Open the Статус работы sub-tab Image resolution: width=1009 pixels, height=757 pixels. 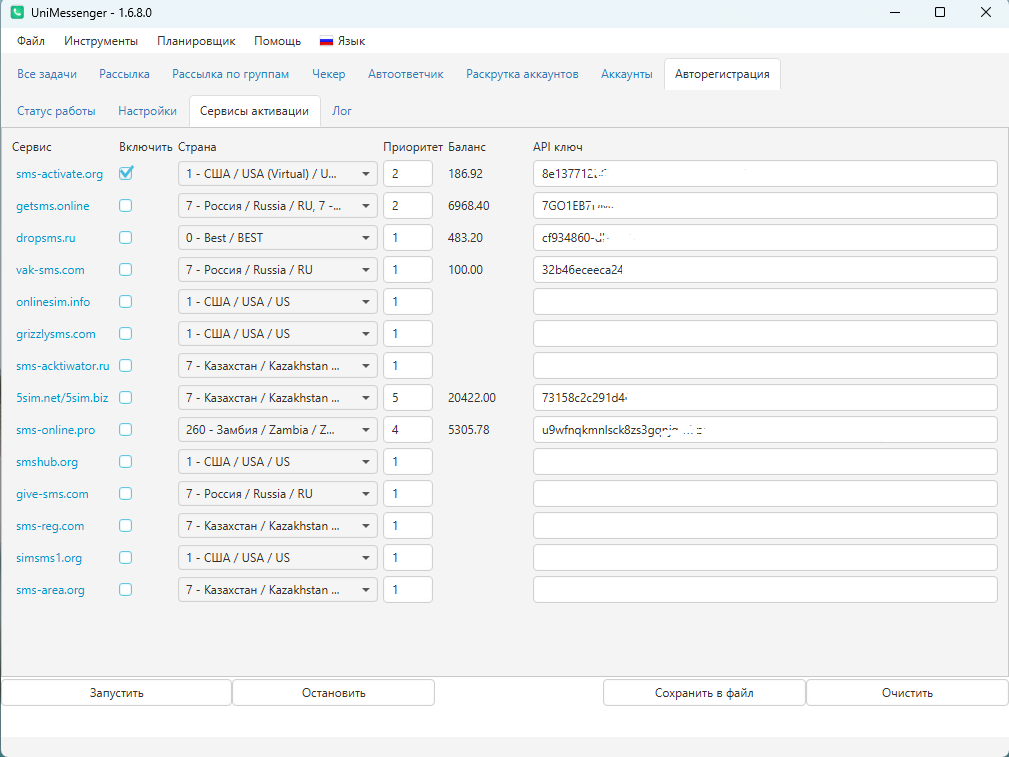click(56, 111)
